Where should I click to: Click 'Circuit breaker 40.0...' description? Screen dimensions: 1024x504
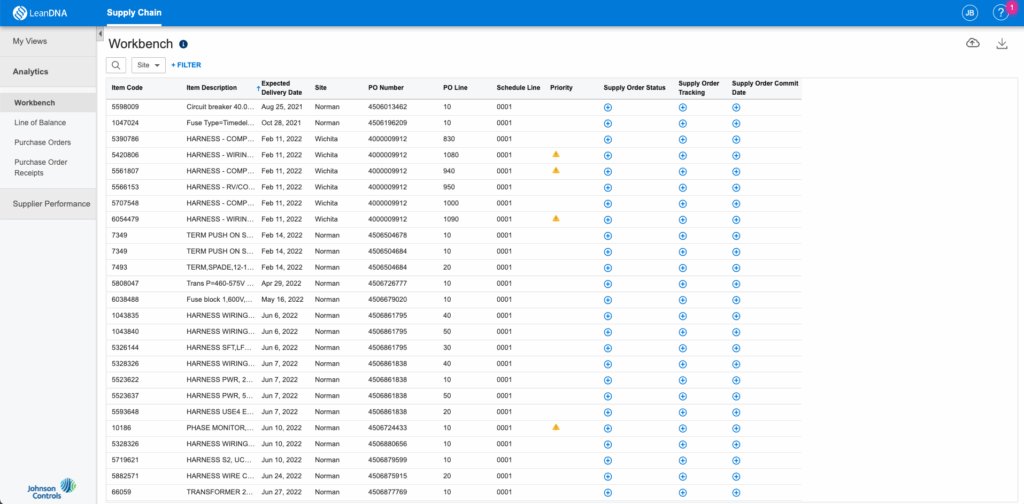pyautogui.click(x=220, y=106)
